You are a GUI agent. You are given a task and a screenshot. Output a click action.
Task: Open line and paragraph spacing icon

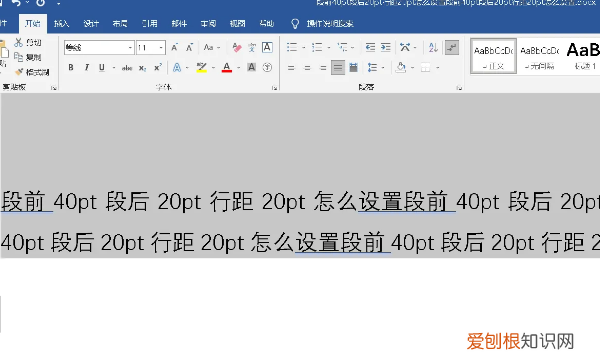(x=372, y=68)
